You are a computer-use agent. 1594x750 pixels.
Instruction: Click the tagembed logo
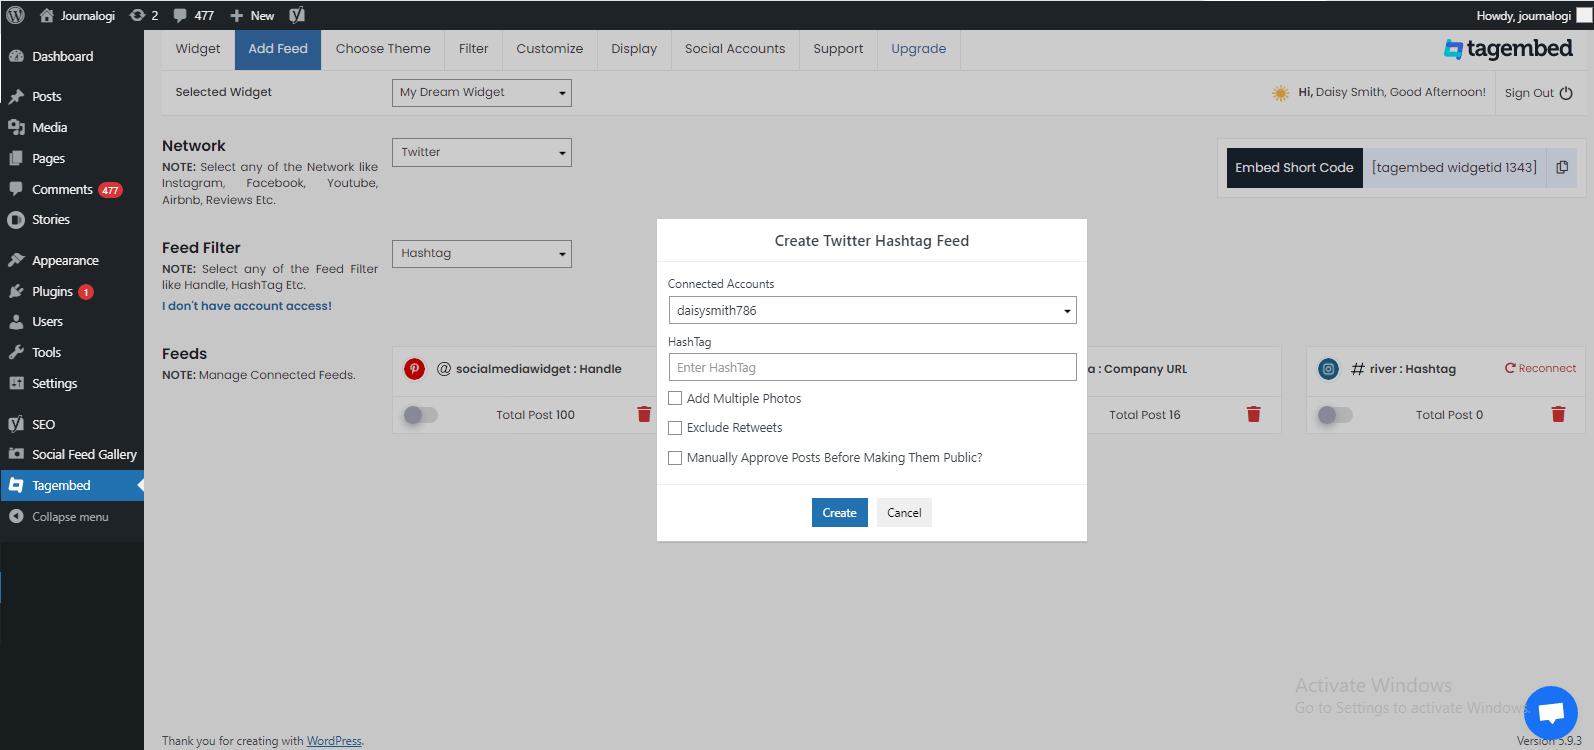(1507, 48)
